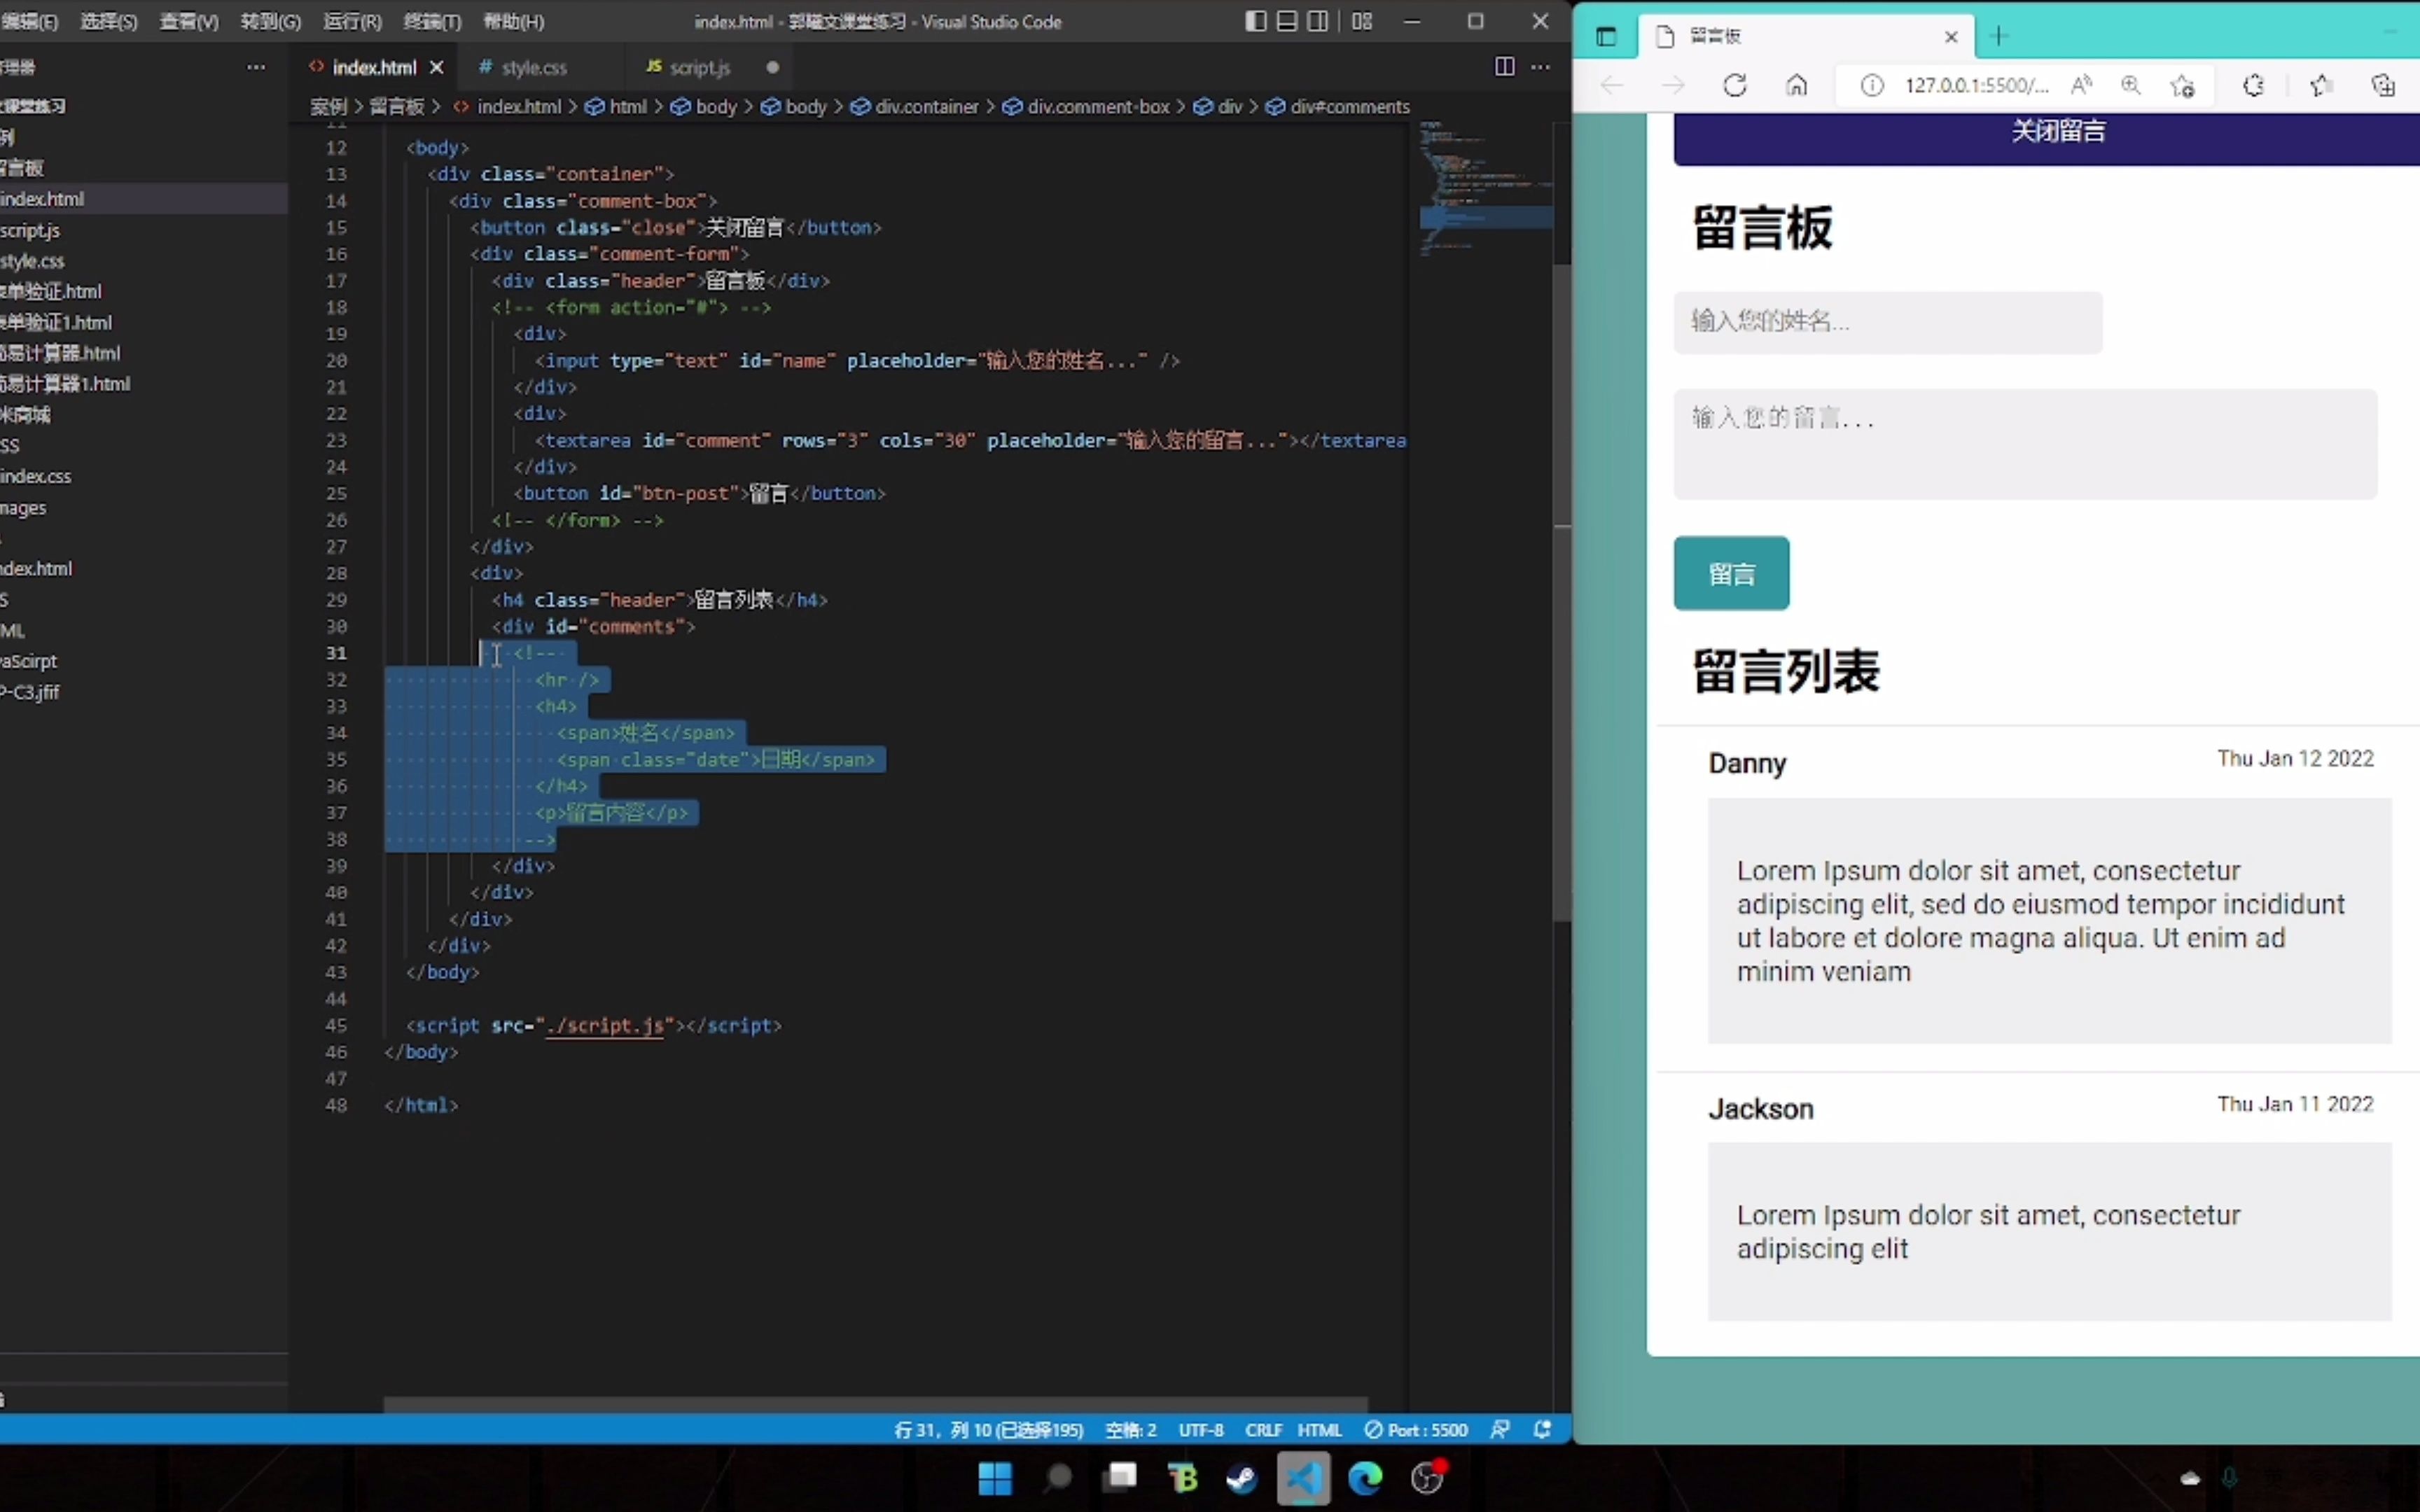The image size is (2420, 1512).
Task: Expand html breadcrumb item
Action: click(616, 106)
